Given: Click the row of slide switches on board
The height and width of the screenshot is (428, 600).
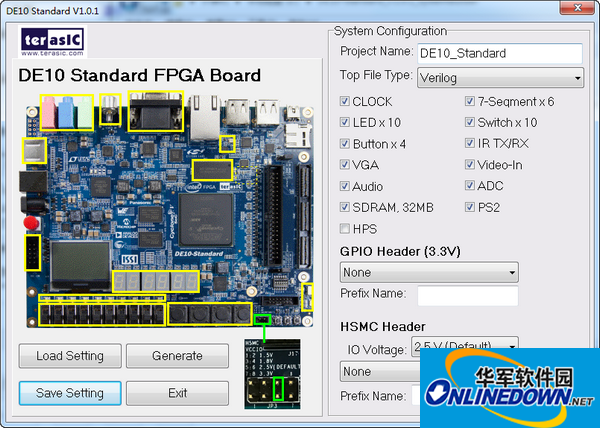Looking at the screenshot, I should [100, 315].
